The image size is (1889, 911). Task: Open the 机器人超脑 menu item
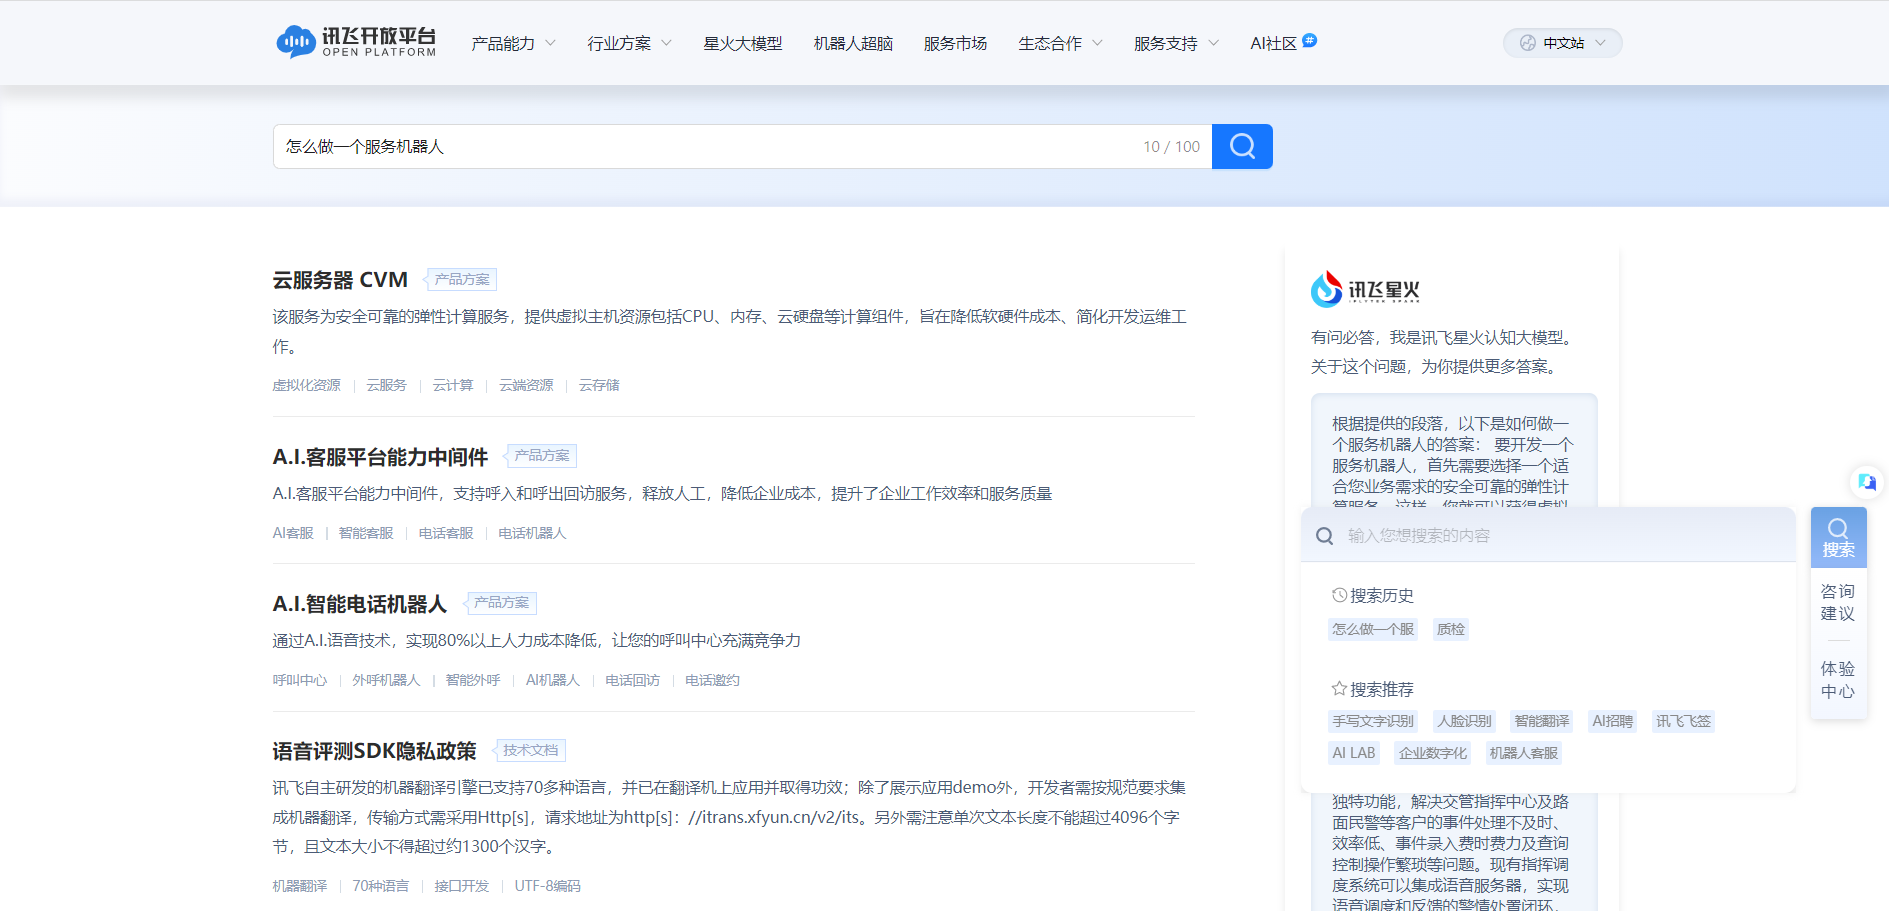pos(853,43)
